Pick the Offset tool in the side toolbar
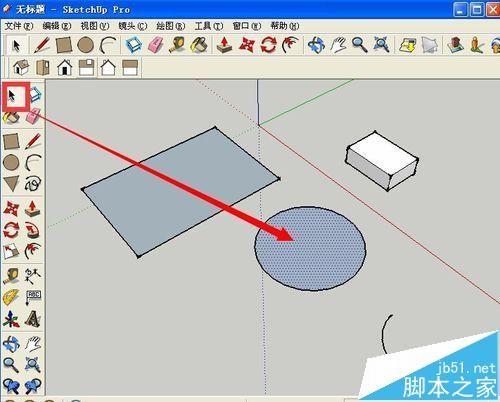The image size is (500, 402). point(33,252)
